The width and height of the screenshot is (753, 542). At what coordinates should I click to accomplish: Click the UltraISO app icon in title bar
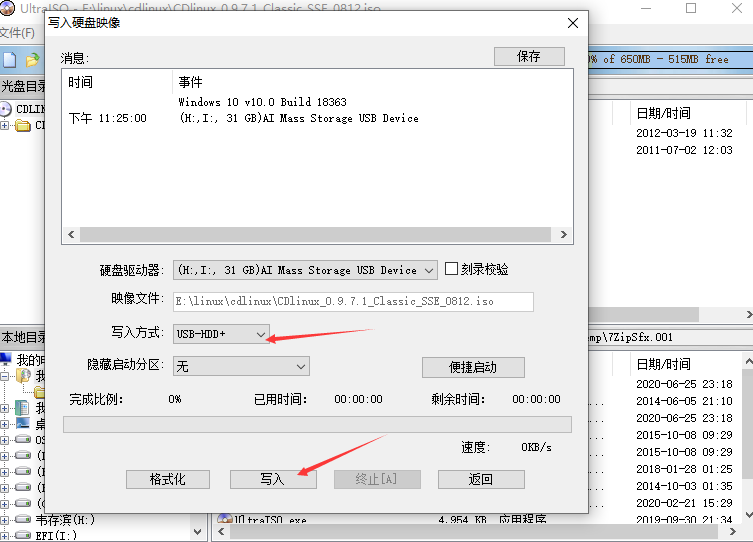click(x=7, y=7)
